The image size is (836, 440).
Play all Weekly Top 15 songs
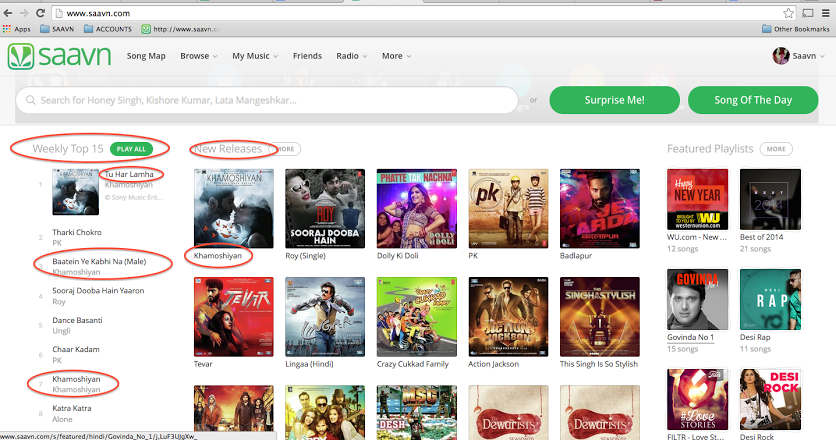pos(131,149)
